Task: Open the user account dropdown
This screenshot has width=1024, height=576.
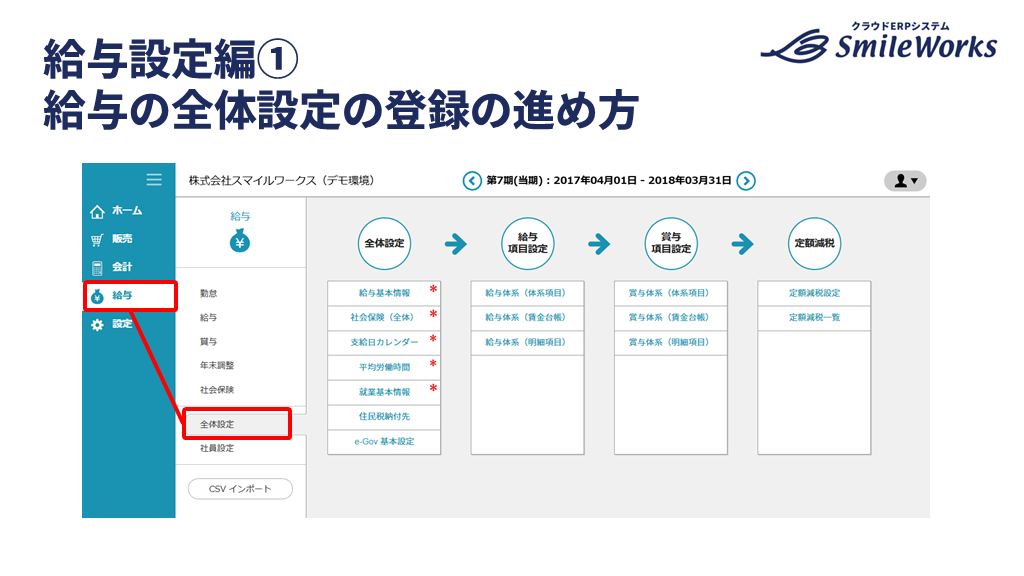Action: pyautogui.click(x=905, y=181)
